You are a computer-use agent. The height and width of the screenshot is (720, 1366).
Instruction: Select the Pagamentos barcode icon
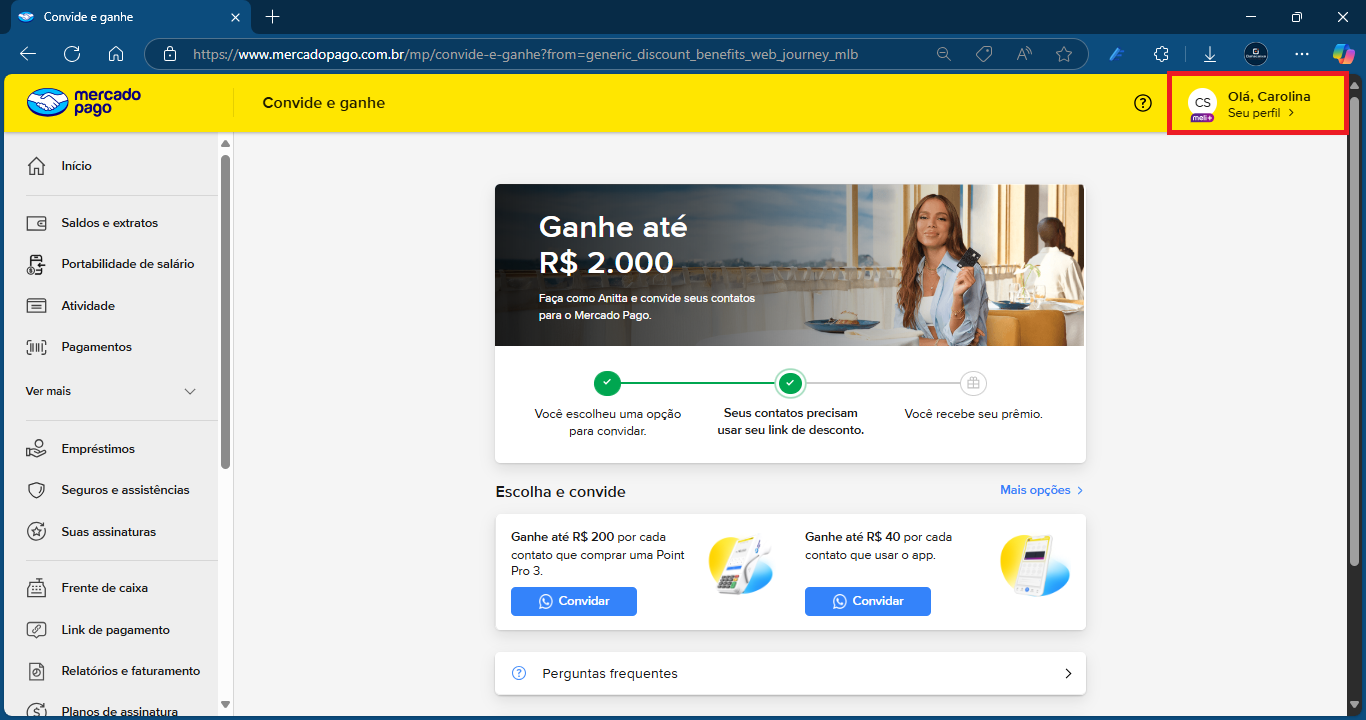pyautogui.click(x=37, y=347)
